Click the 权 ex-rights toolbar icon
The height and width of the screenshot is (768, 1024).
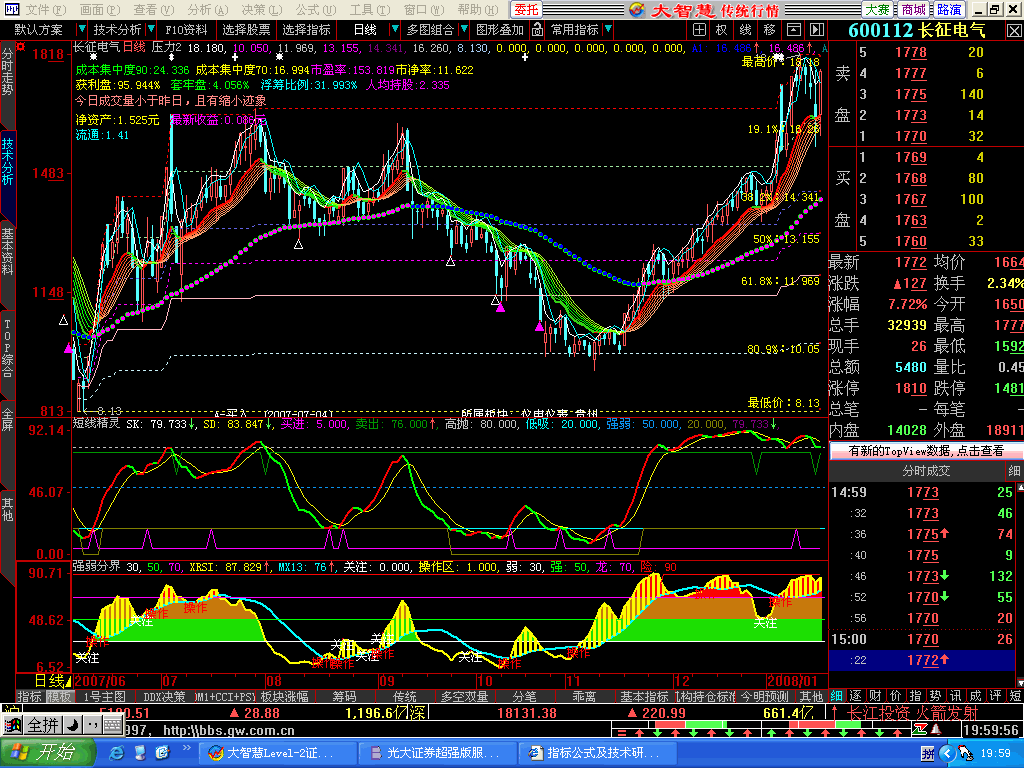pos(722,30)
